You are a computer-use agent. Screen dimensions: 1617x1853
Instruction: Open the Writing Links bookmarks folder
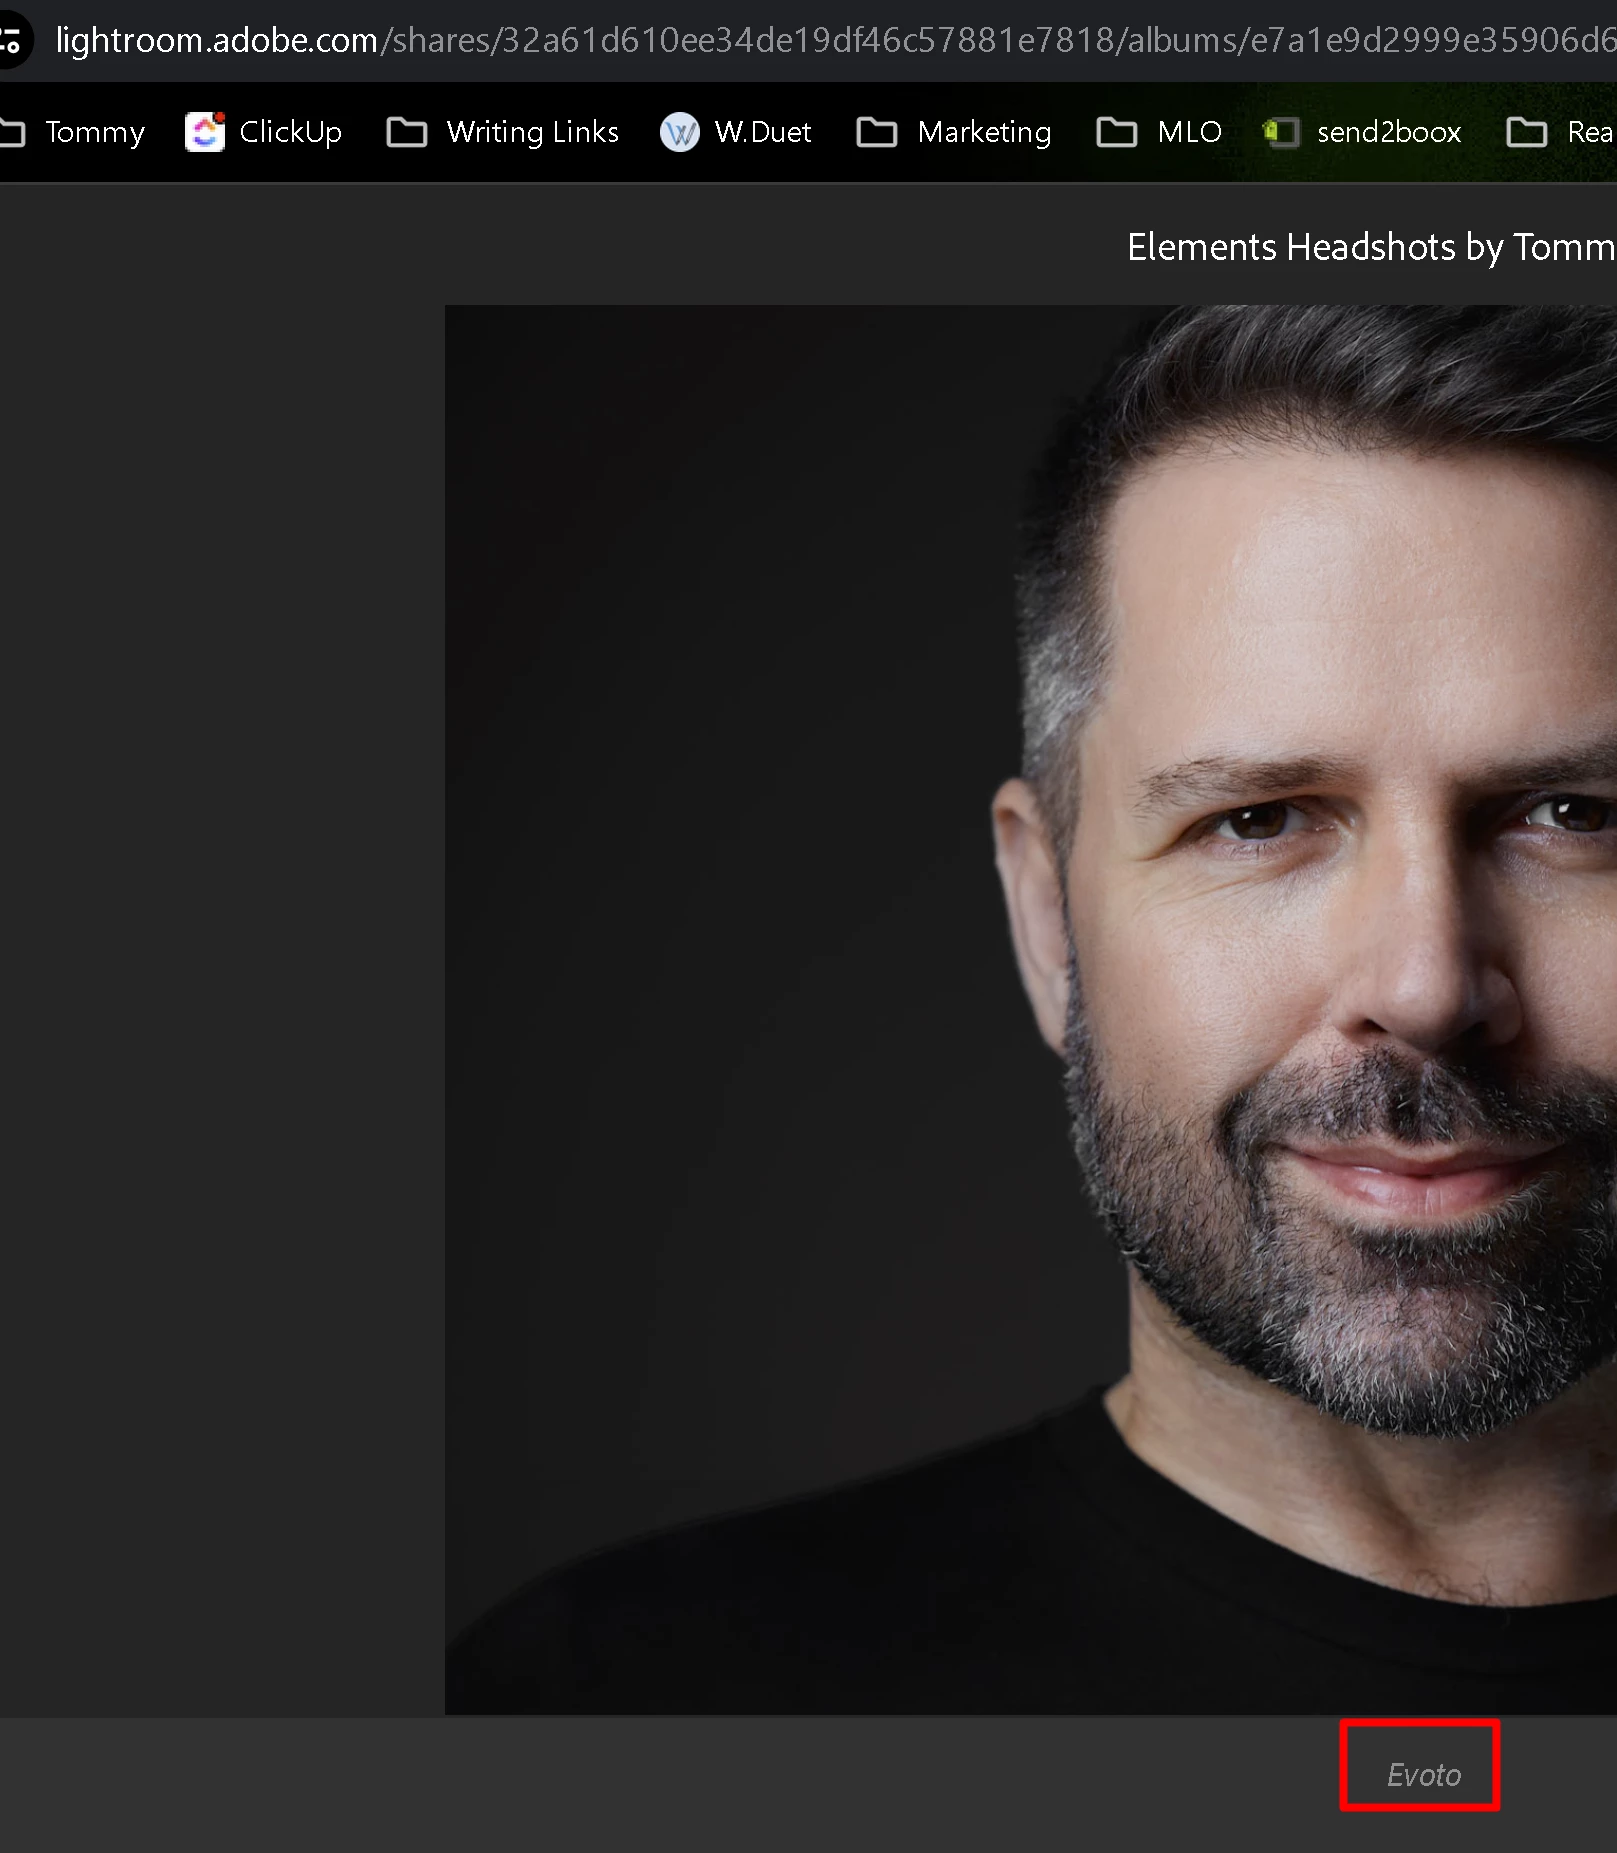(503, 132)
